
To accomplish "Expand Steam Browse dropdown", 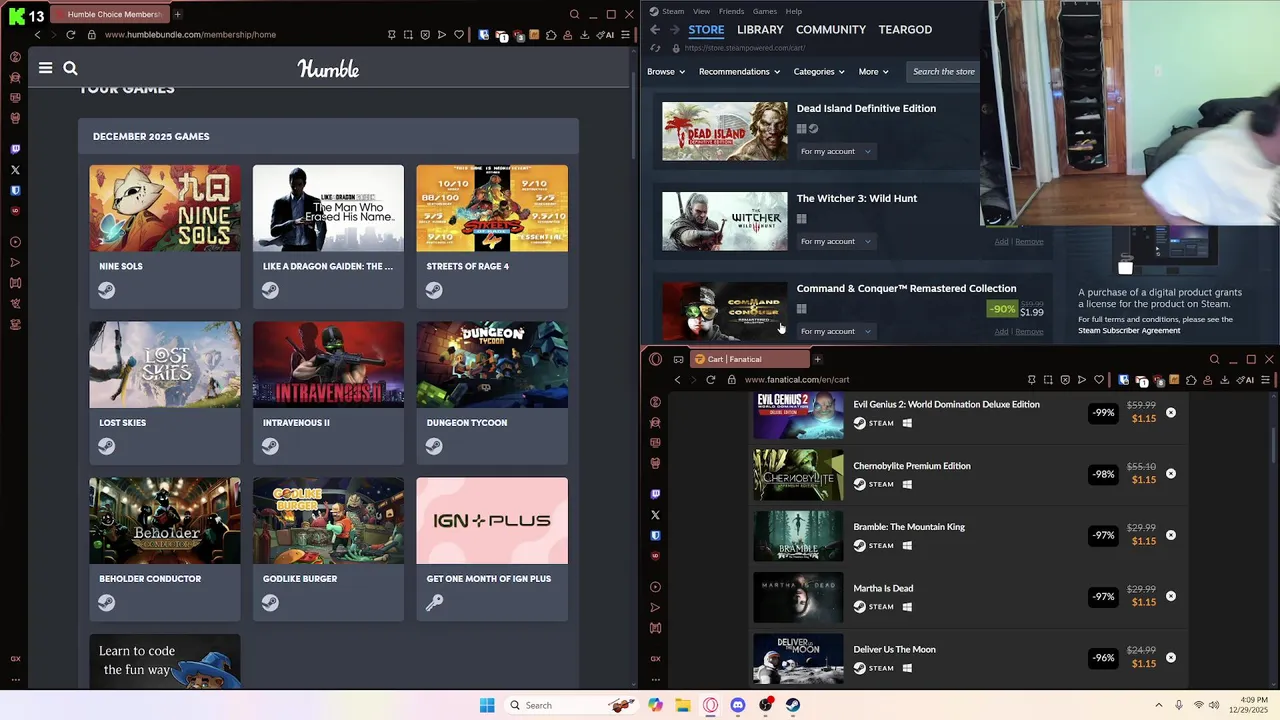I will click(x=666, y=72).
